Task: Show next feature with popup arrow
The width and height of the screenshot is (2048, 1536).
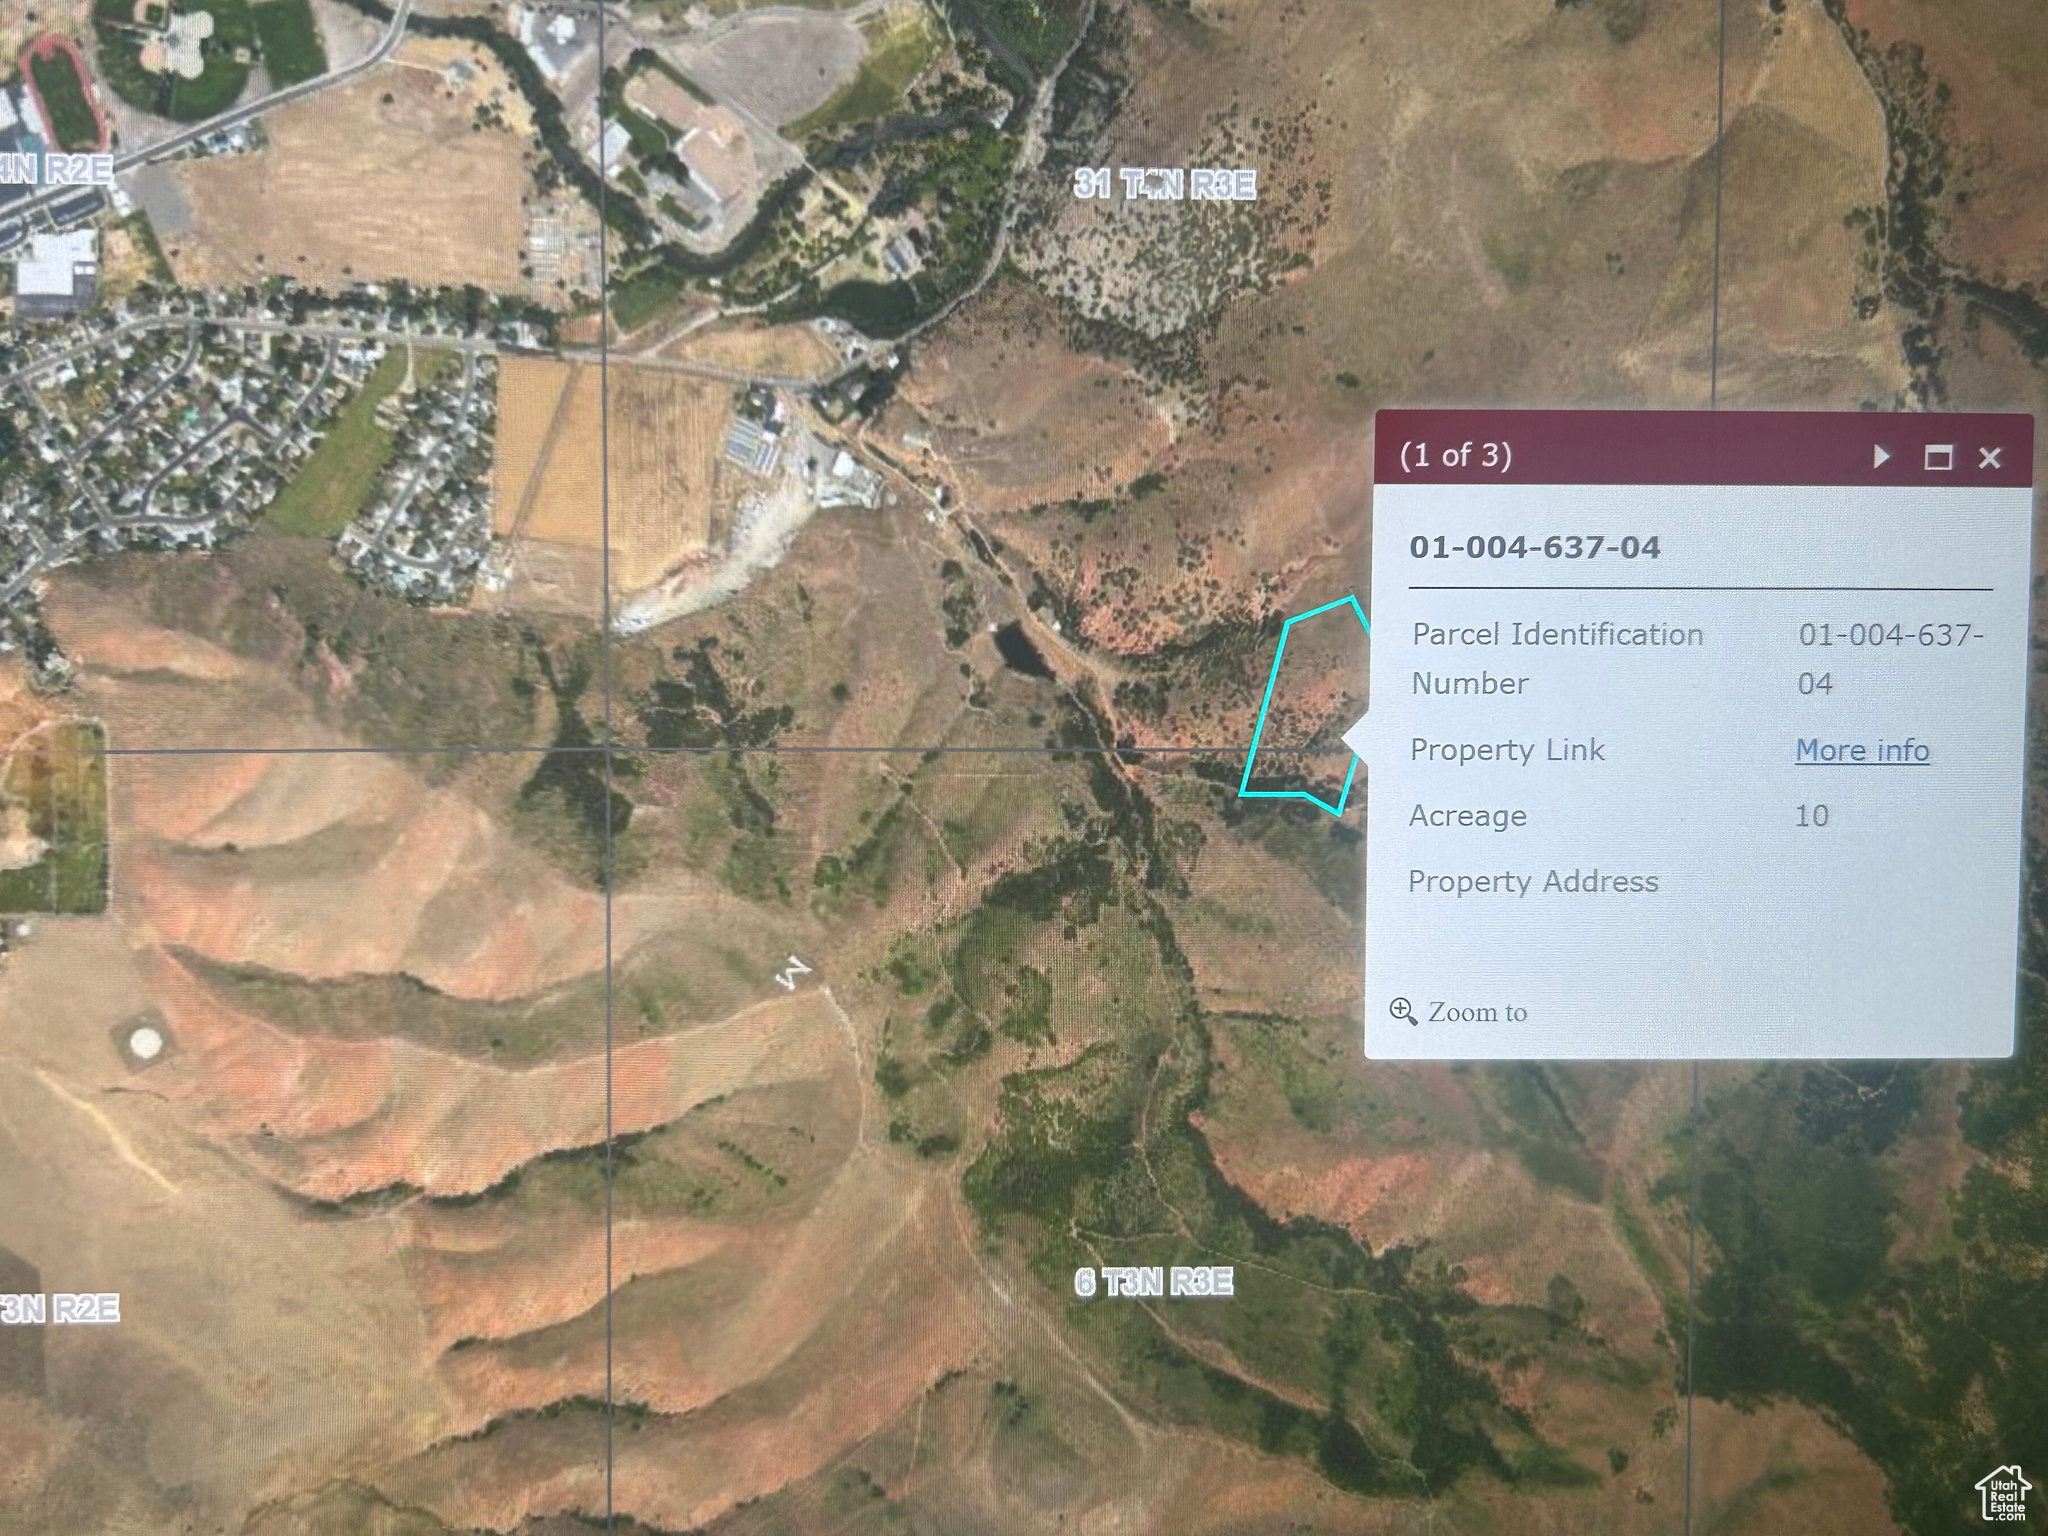Action: [1881, 457]
